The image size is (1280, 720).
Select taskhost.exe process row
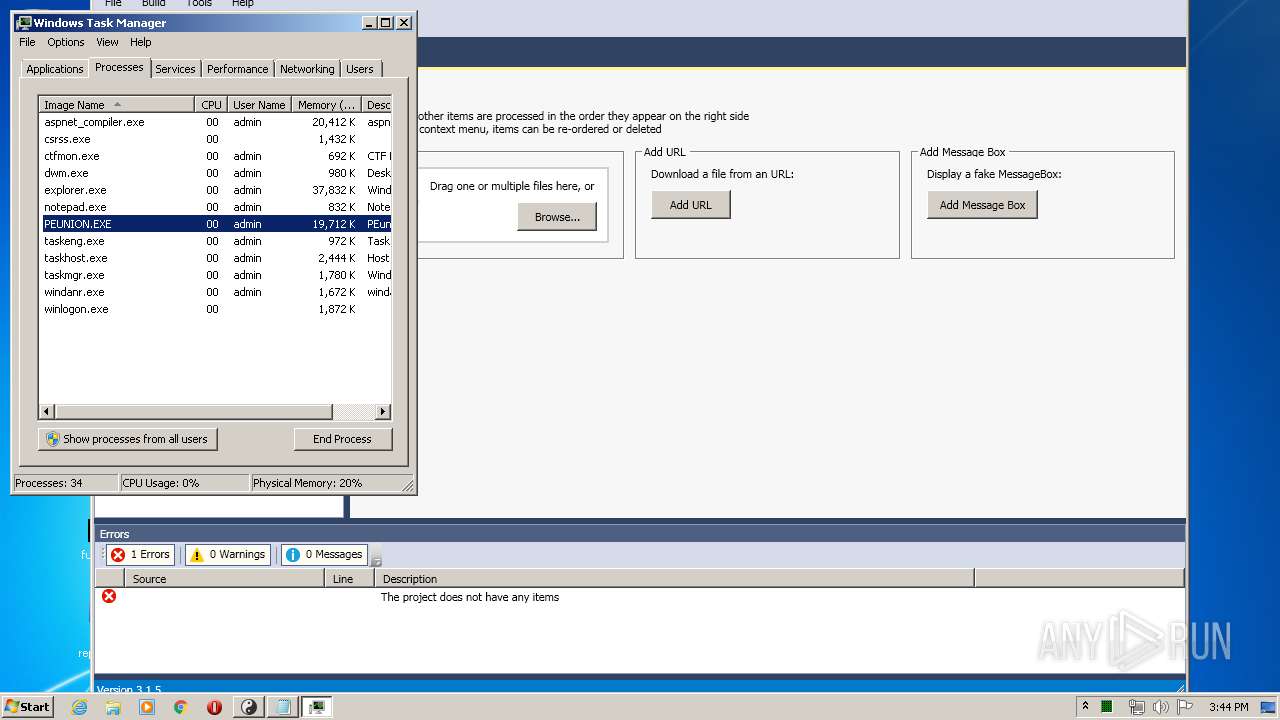point(215,258)
